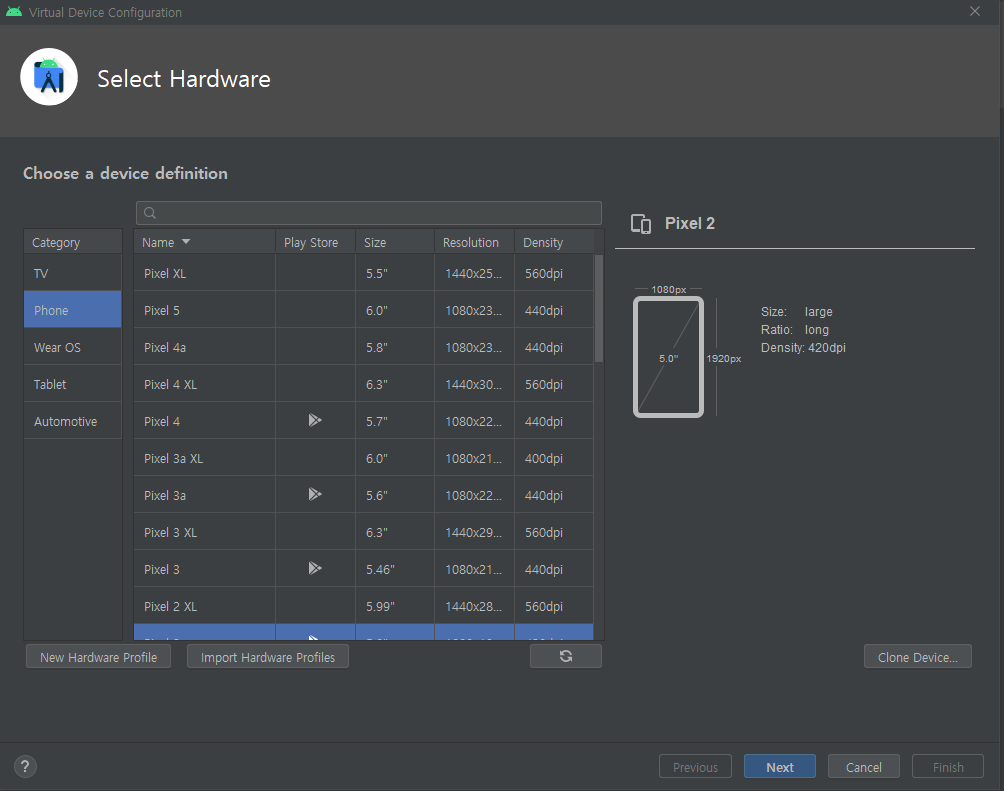Focus the device search input field
The height and width of the screenshot is (791, 1004).
pyautogui.click(x=369, y=213)
